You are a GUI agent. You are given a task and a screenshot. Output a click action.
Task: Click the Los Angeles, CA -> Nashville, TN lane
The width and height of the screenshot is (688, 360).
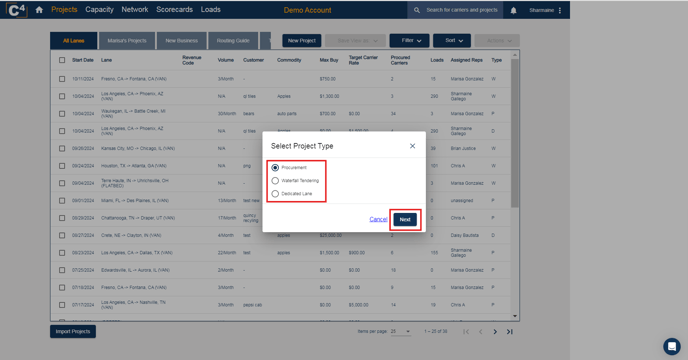click(133, 305)
